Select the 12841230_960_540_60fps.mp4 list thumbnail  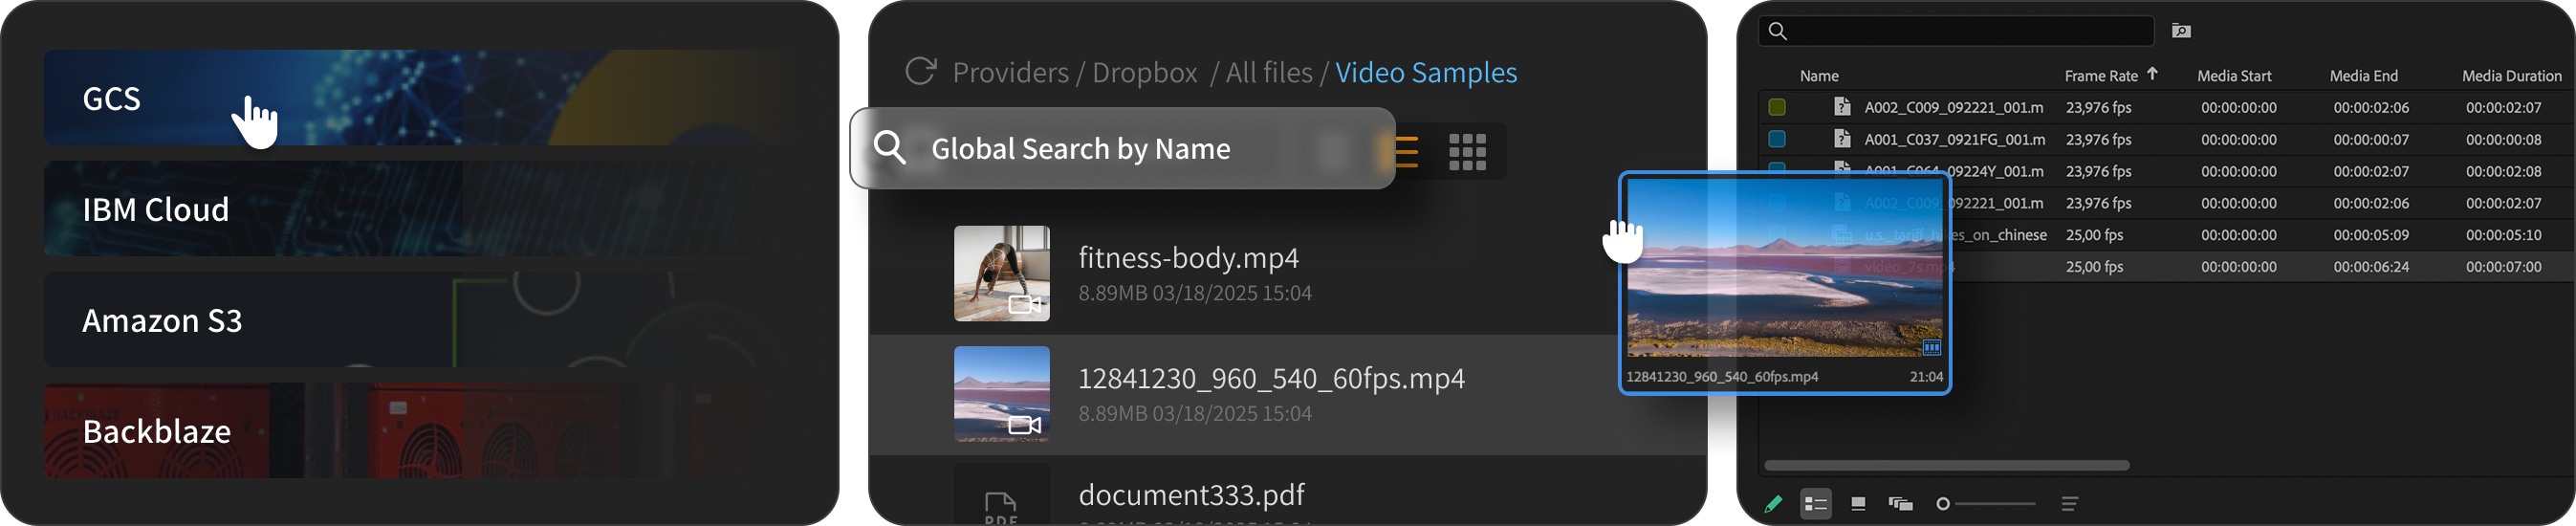tap(1001, 394)
